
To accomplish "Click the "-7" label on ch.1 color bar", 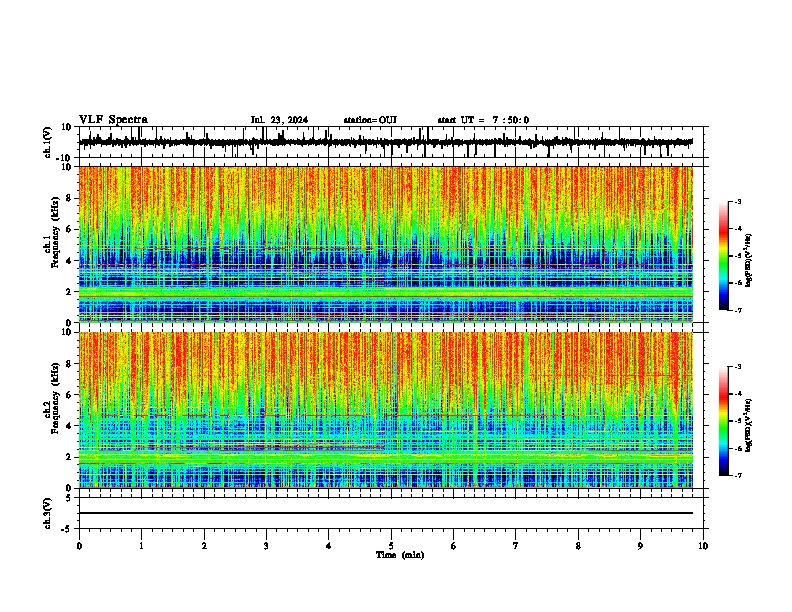I will (738, 310).
